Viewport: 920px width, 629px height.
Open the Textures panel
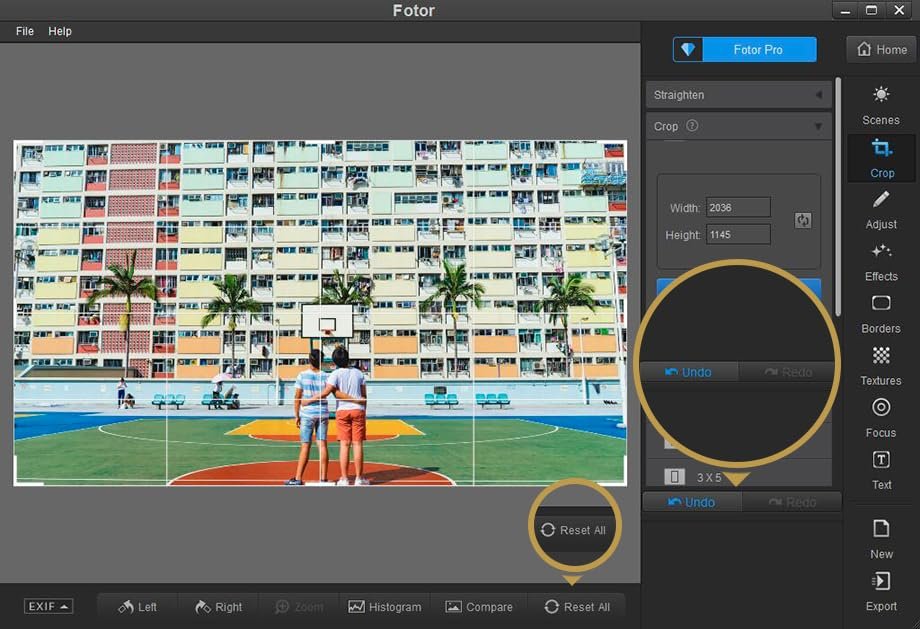click(x=881, y=367)
